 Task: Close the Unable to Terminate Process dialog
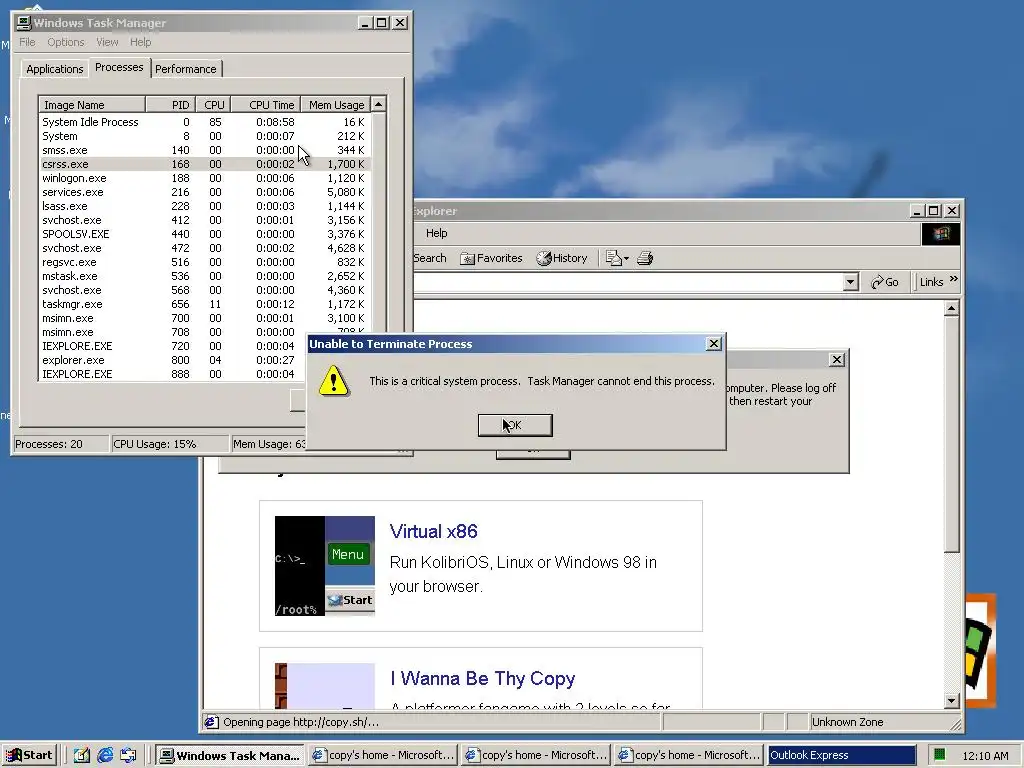714,344
